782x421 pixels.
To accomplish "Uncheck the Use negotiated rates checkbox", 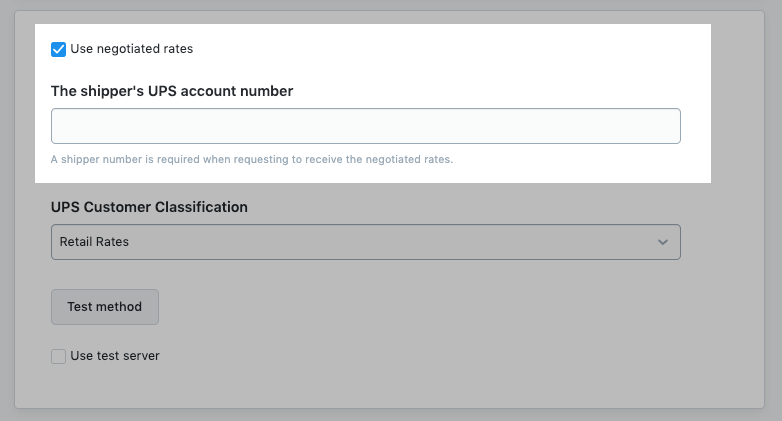I will (x=59, y=49).
